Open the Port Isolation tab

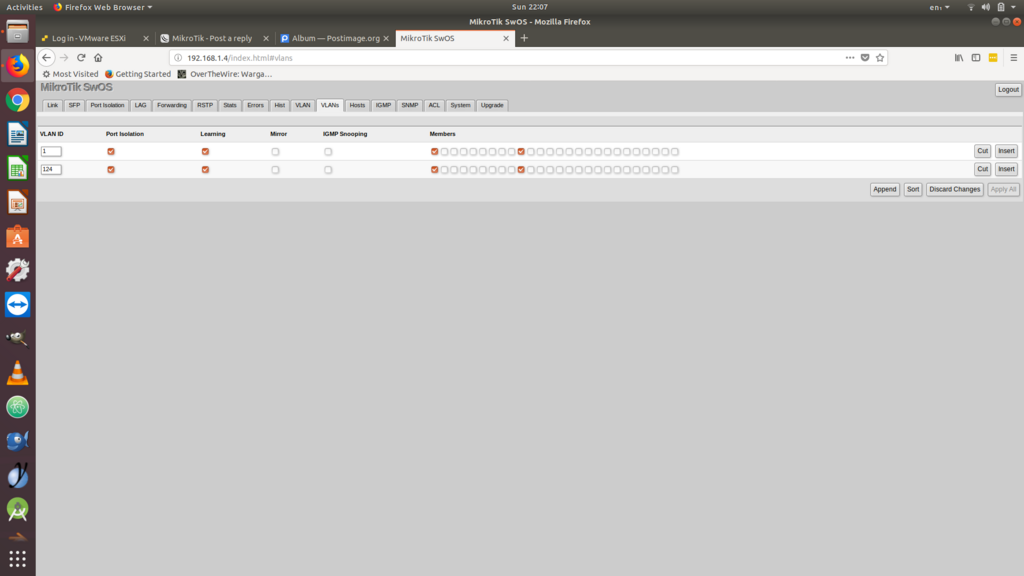pyautogui.click(x=107, y=105)
